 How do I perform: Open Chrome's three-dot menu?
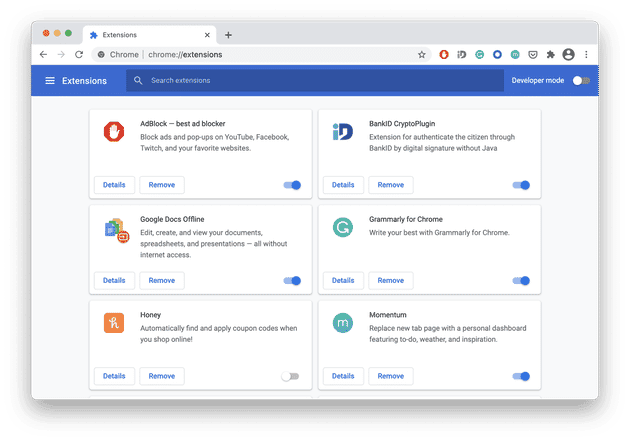[x=586, y=55]
